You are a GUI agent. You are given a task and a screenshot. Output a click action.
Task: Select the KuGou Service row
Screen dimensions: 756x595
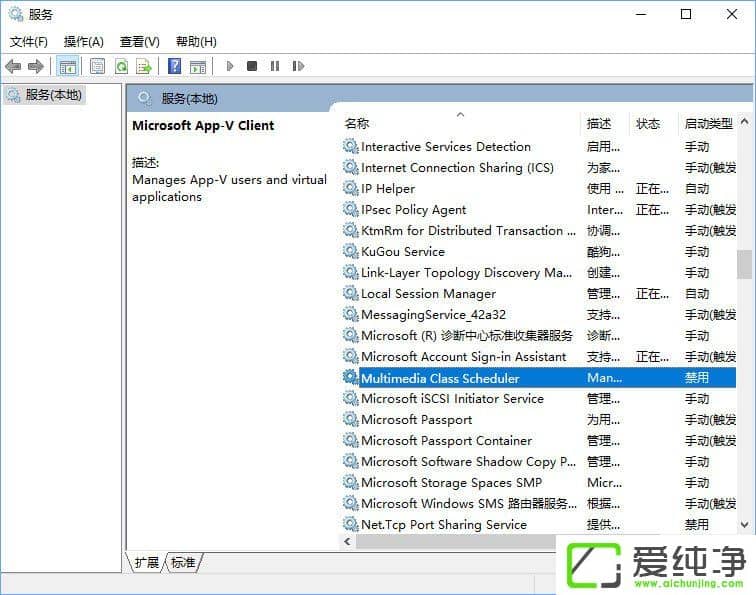pos(539,252)
